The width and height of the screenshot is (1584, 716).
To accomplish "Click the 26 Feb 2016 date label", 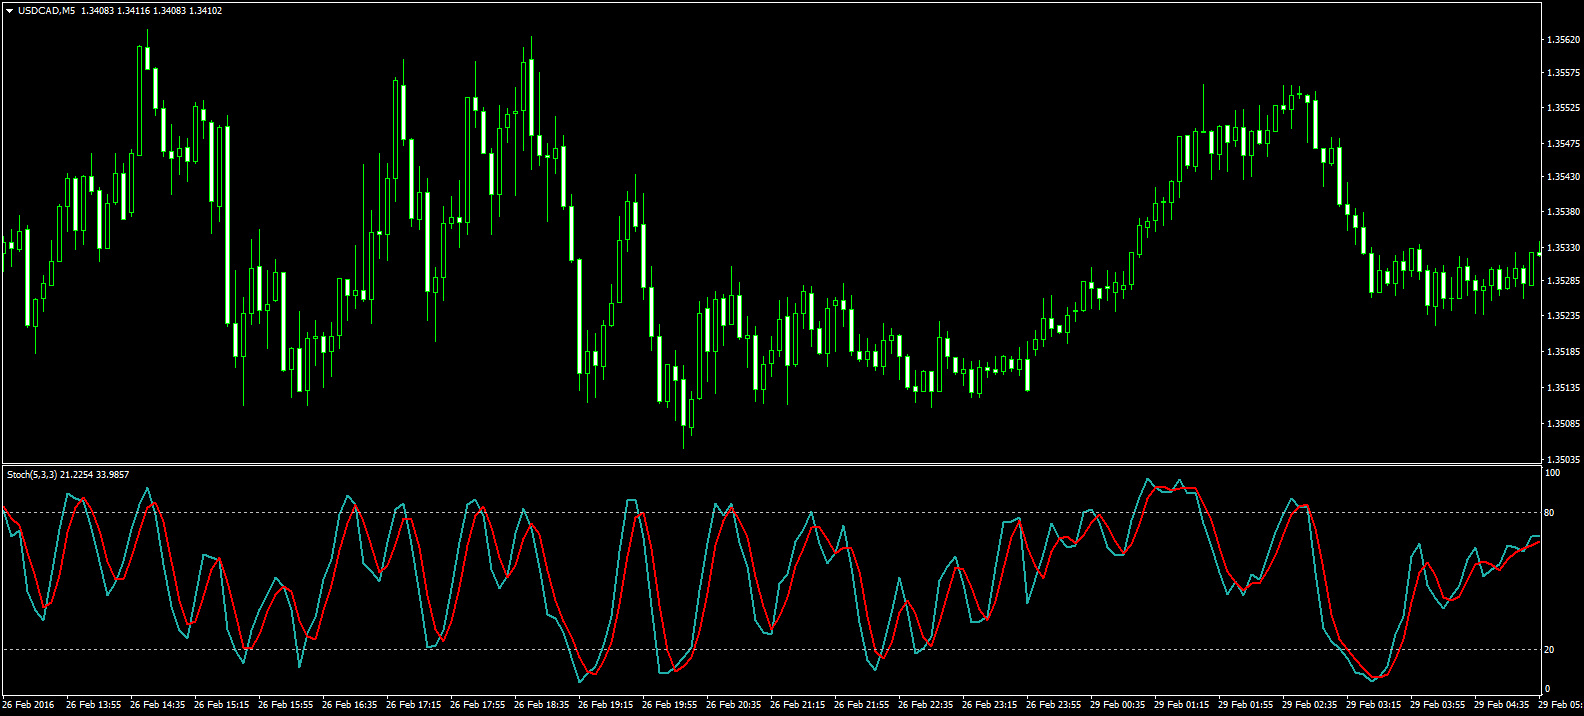I will click(29, 705).
